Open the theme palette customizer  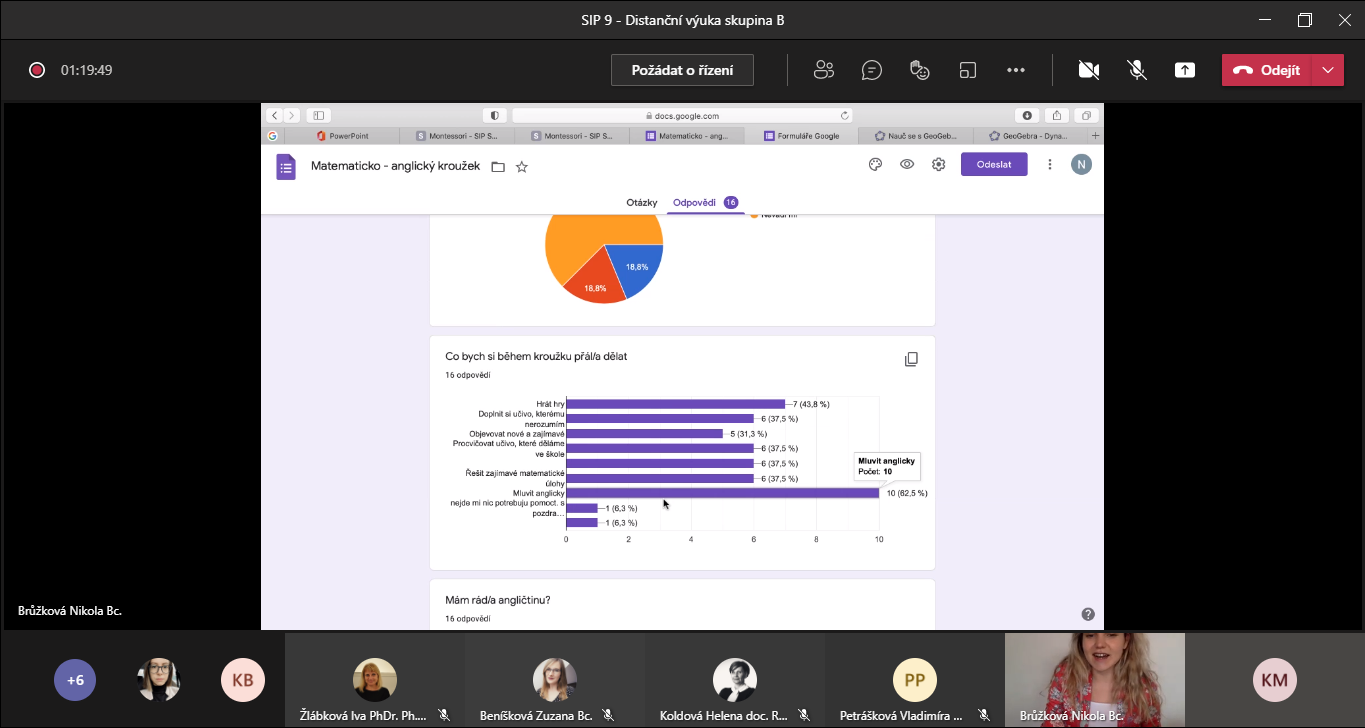pos(875,164)
